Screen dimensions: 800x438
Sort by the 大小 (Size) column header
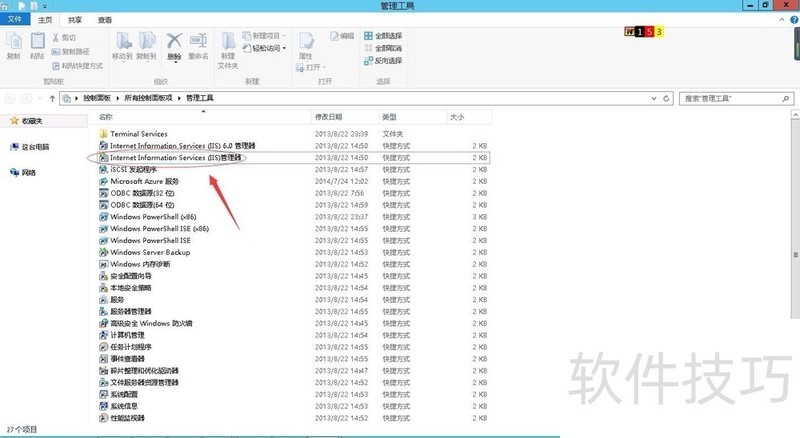point(469,117)
